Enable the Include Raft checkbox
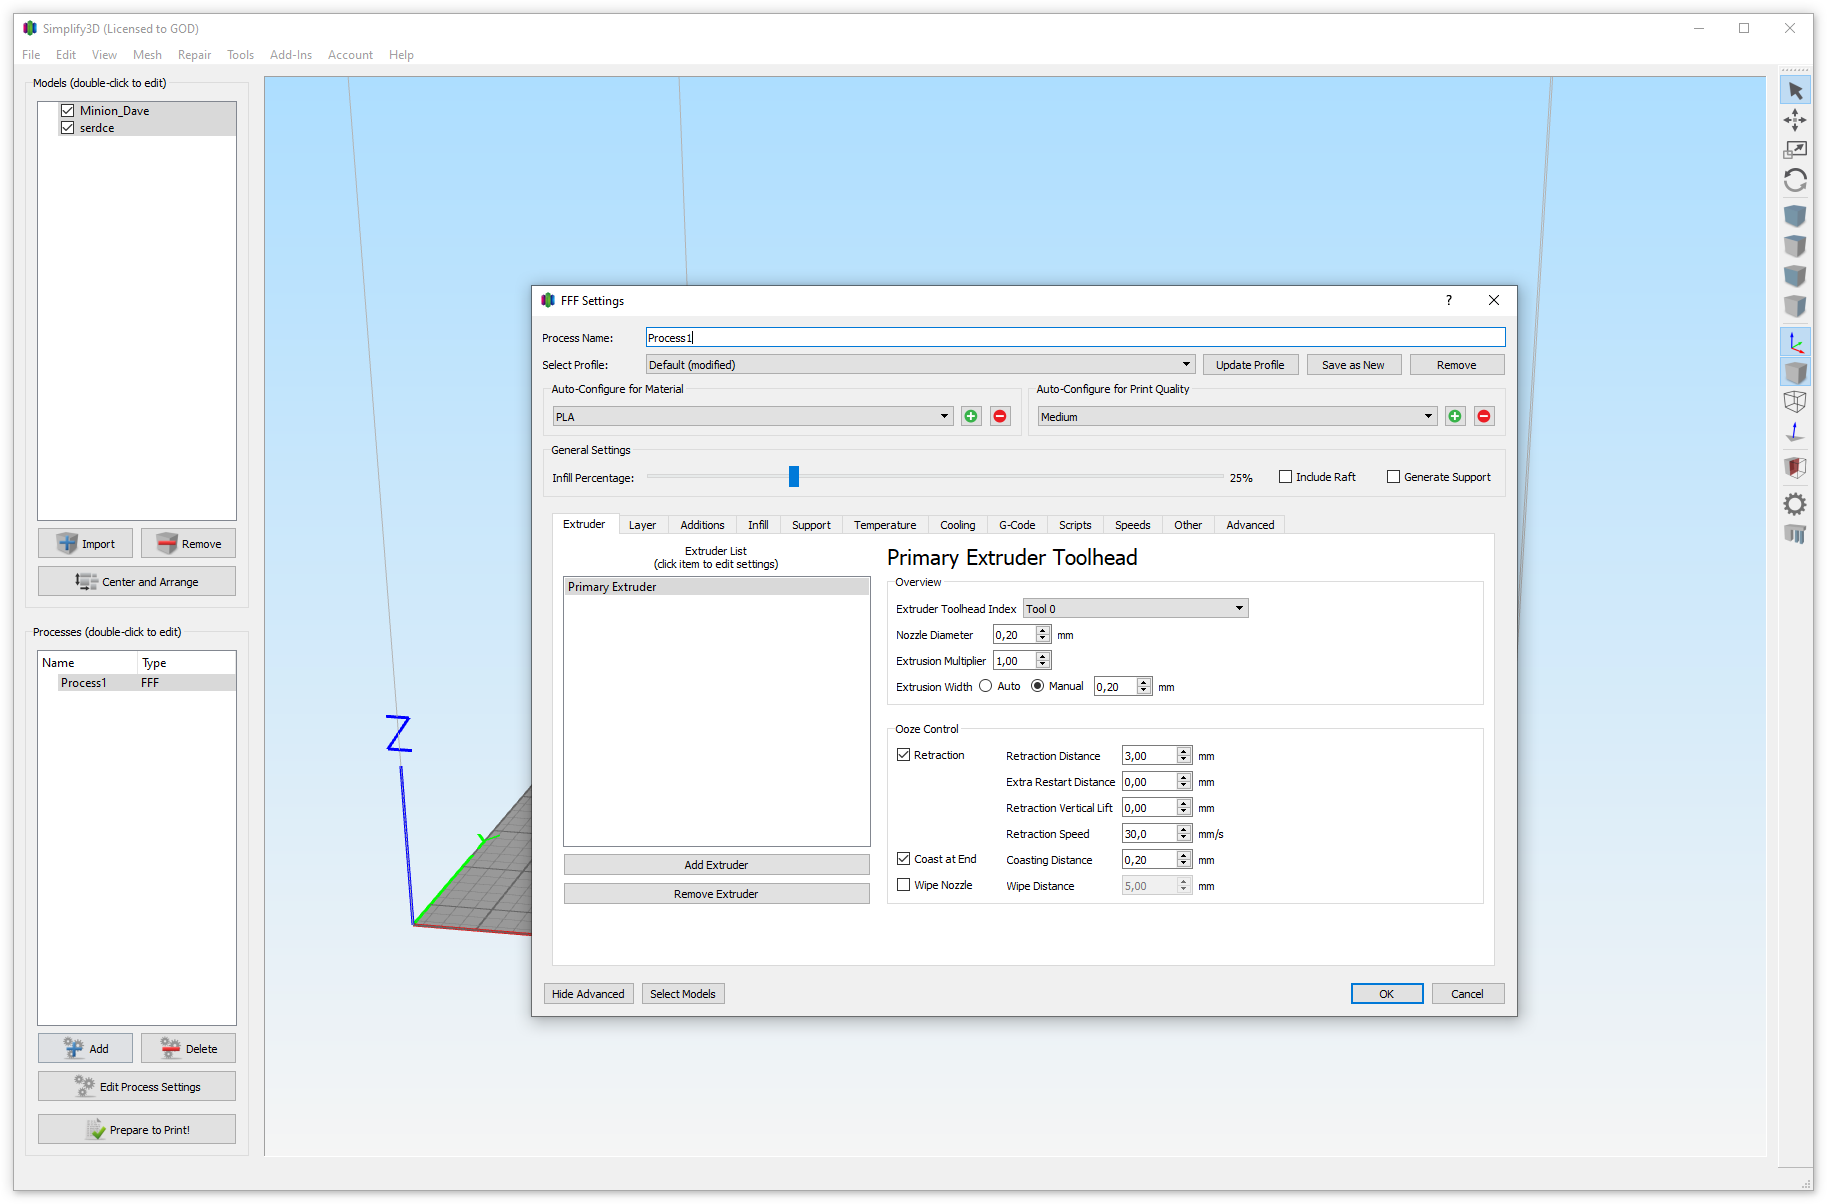This screenshot has width=1827, height=1204. 1285,477
